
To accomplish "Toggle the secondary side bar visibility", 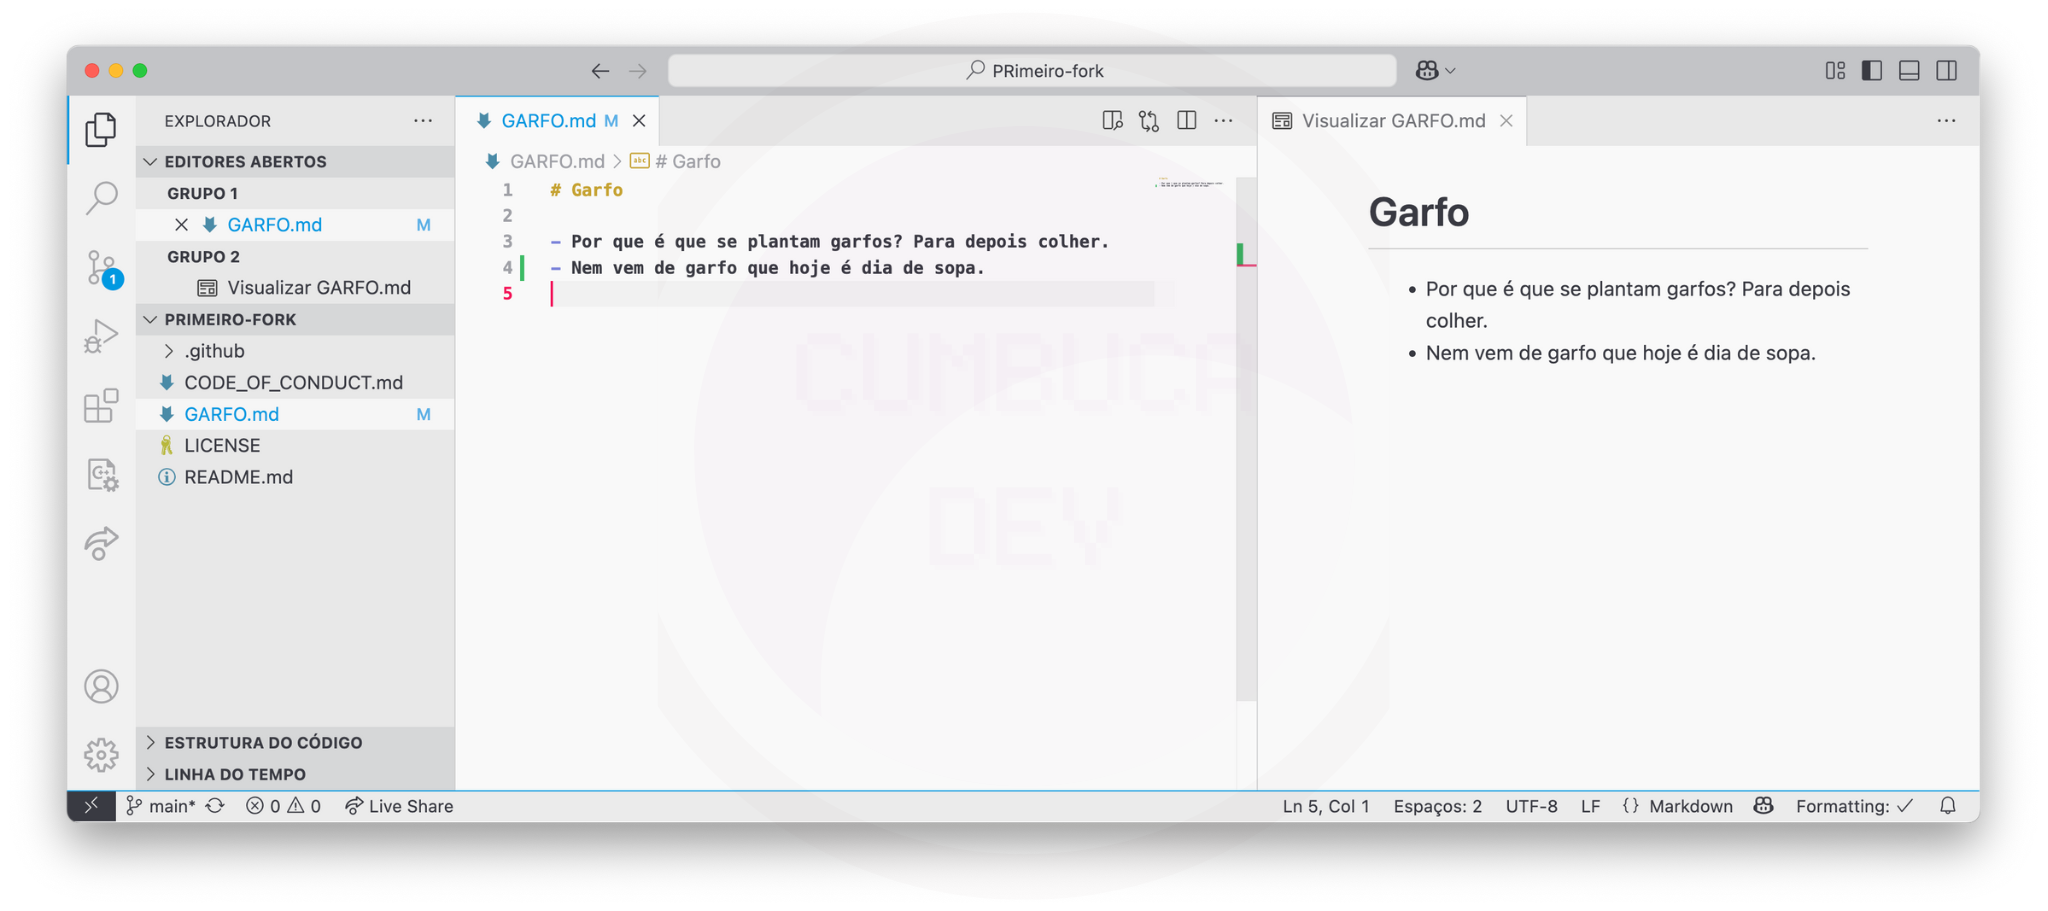I will pos(1946,71).
